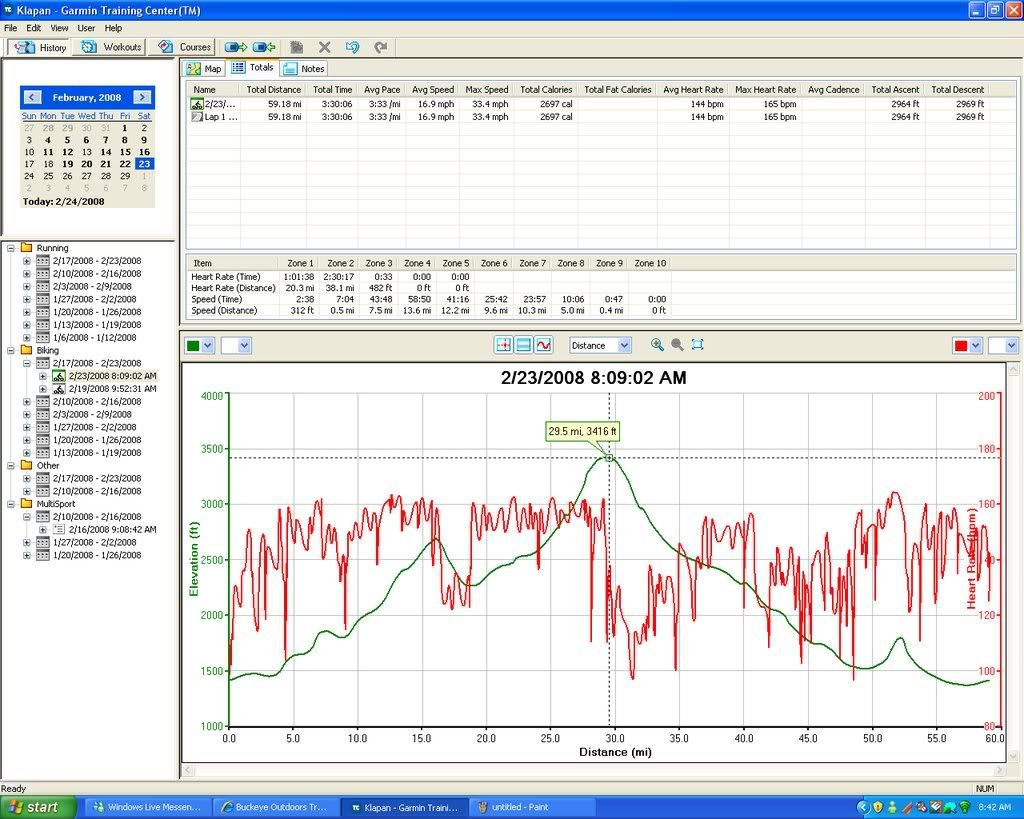Image resolution: width=1024 pixels, height=819 pixels.
Task: Click the History toolbar button
Action: click(x=39, y=47)
